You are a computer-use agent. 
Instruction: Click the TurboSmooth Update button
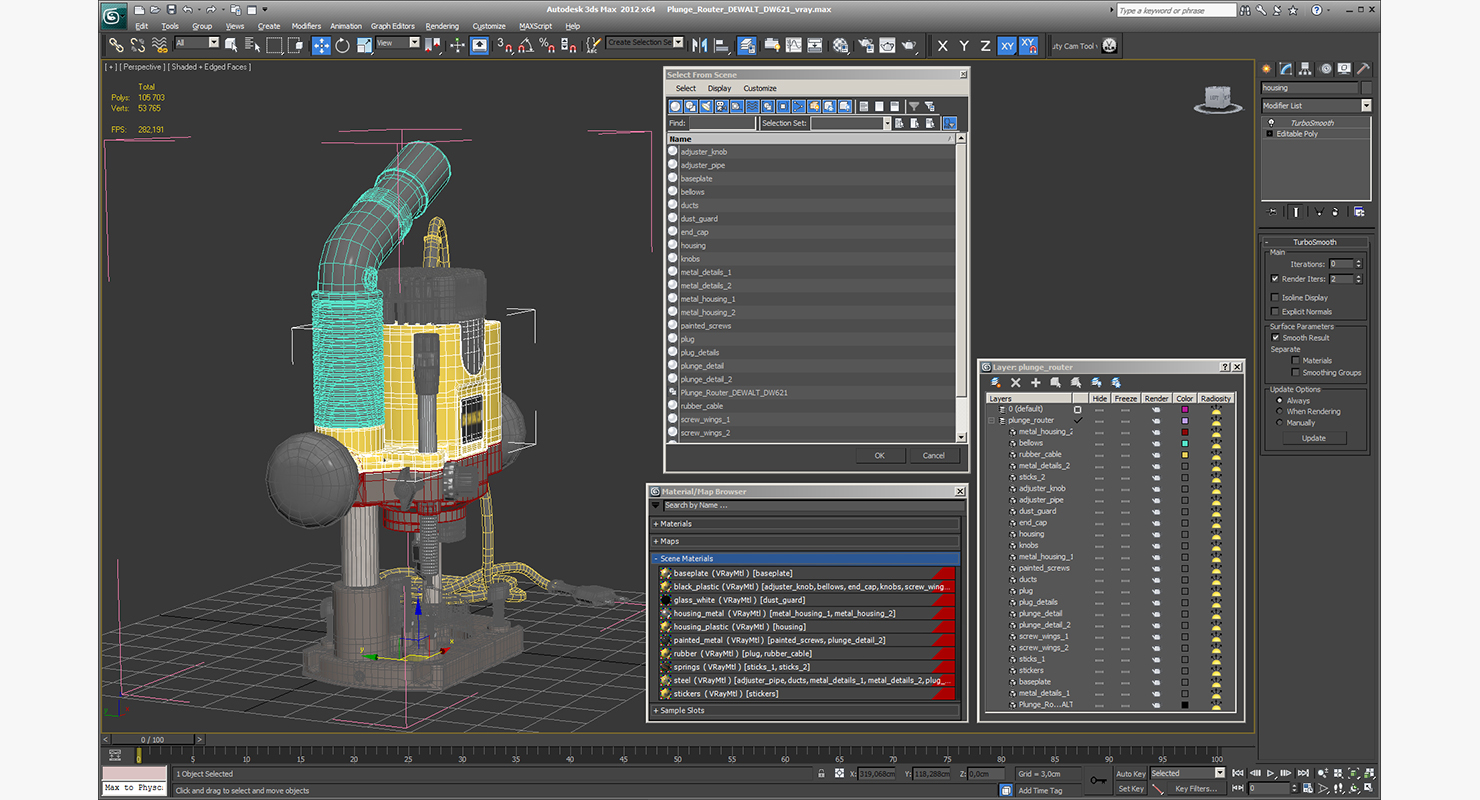click(x=1313, y=438)
